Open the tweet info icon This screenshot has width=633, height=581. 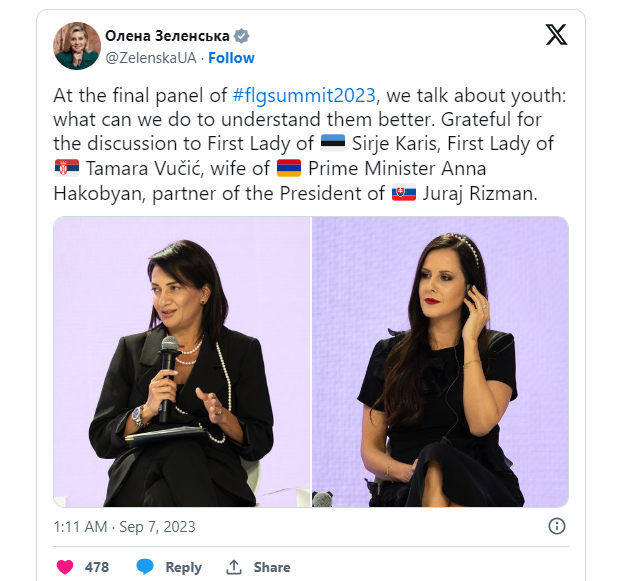pos(557,526)
